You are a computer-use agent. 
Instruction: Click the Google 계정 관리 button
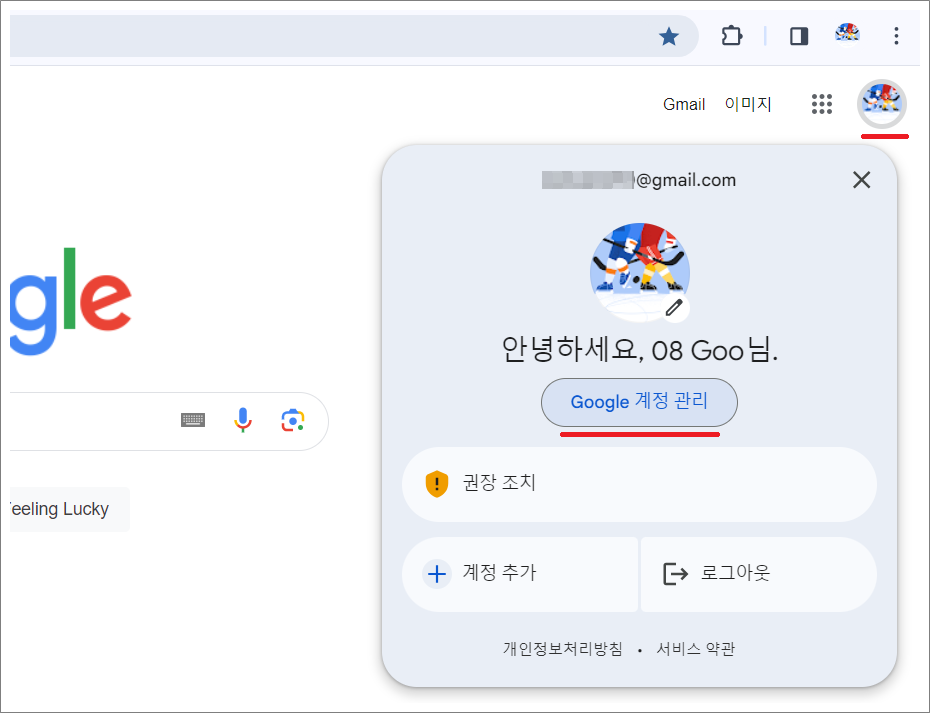click(639, 402)
